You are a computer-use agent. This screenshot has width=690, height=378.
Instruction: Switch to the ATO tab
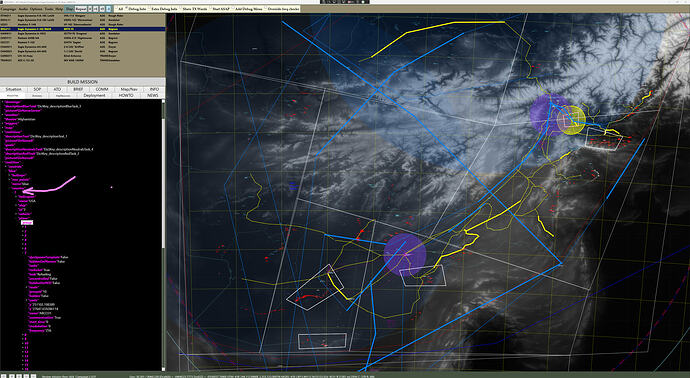57,89
